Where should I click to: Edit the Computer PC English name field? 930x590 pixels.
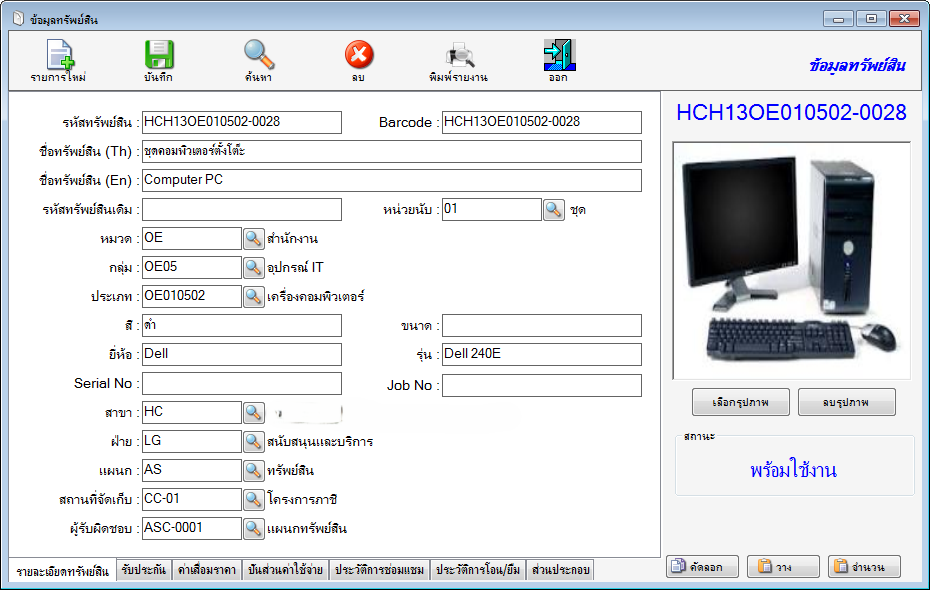(x=391, y=180)
